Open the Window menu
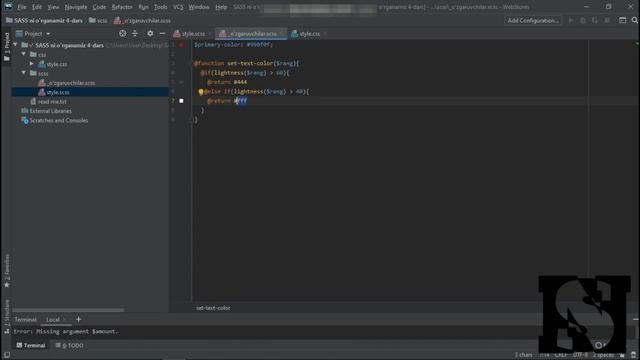Screen dimensions: 640x360 coord(199,7)
